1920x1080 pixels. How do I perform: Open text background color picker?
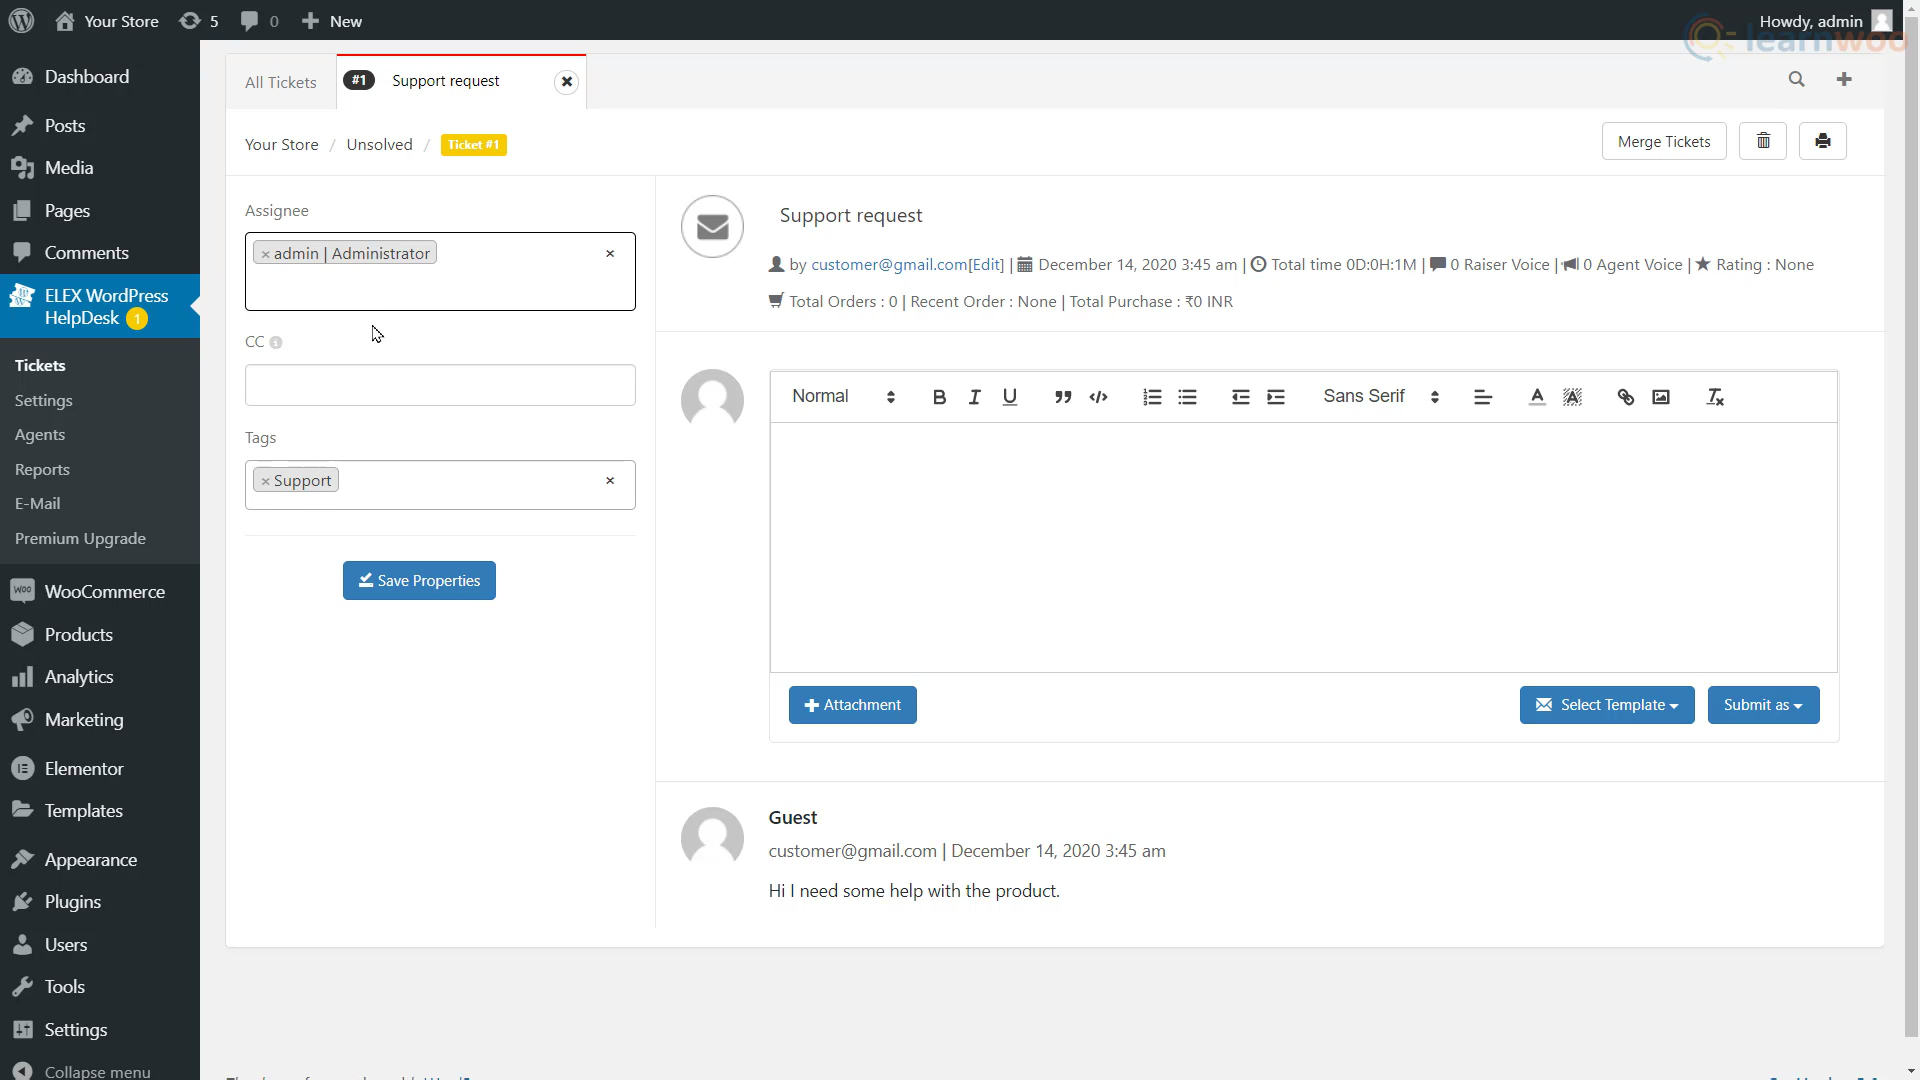tap(1572, 397)
